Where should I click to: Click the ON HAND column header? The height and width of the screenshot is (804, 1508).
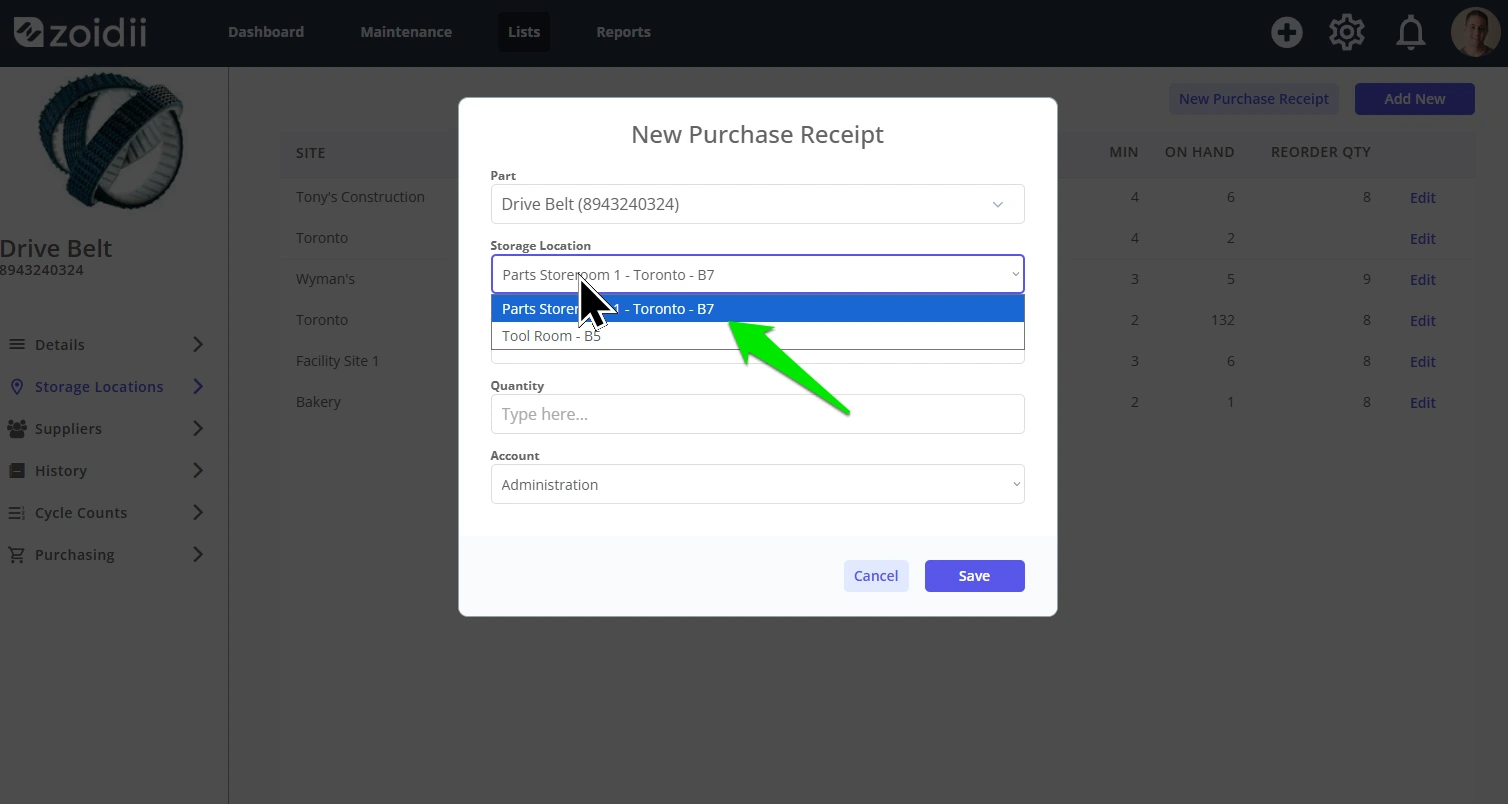[1199, 152]
